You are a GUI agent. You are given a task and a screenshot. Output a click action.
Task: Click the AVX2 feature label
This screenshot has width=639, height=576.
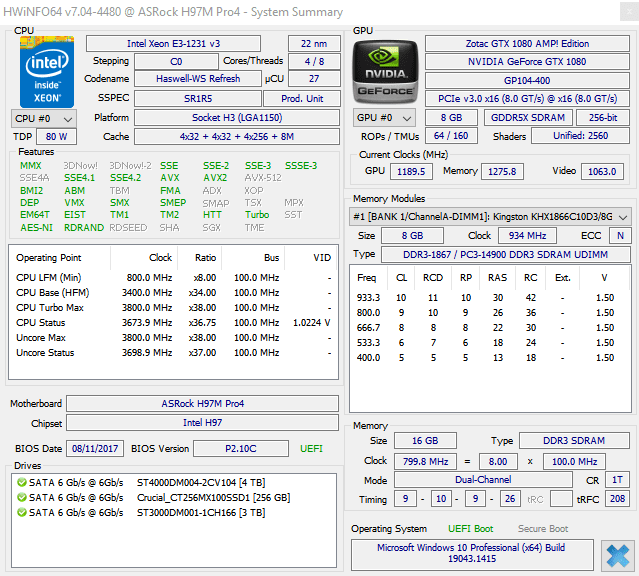(x=215, y=178)
